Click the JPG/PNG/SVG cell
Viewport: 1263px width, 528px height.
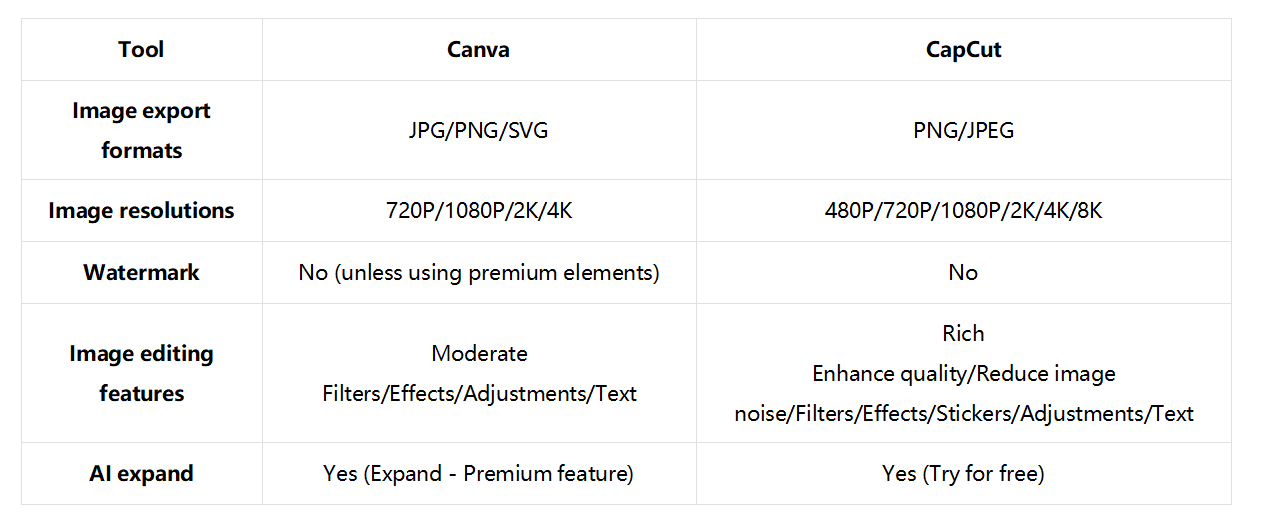[478, 130]
